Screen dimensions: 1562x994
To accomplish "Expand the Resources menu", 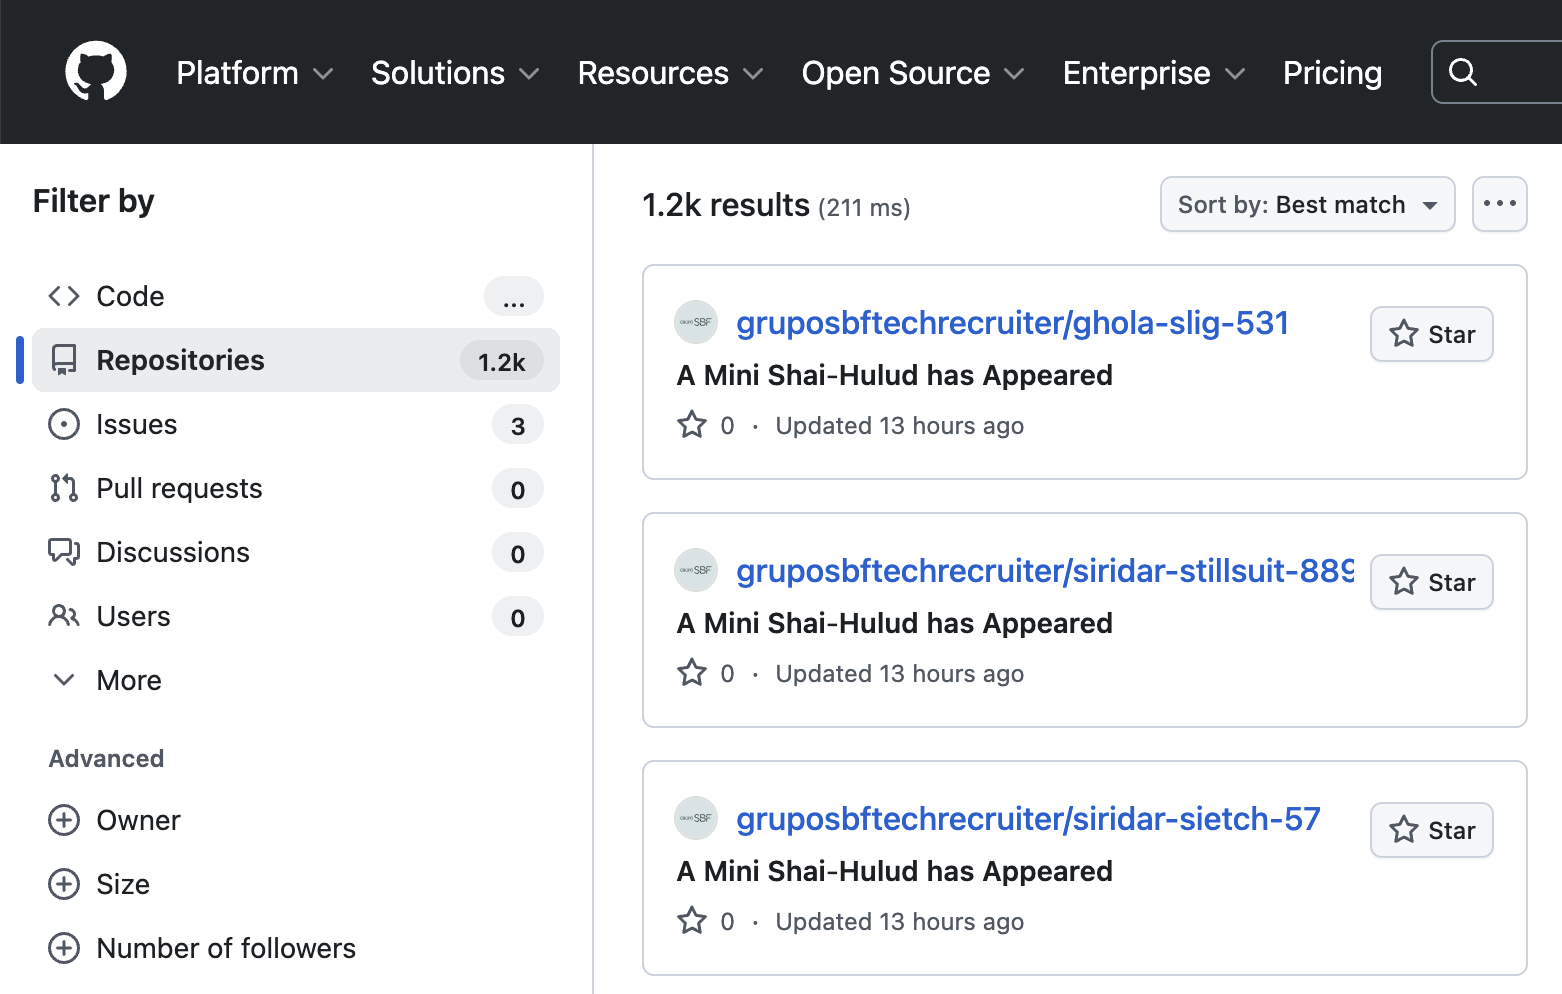I will [x=671, y=73].
